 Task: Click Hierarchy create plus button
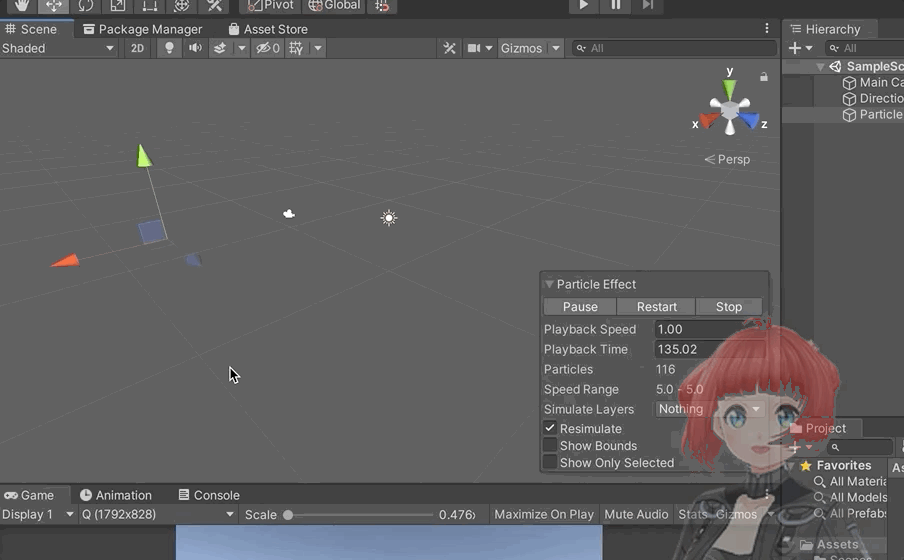pos(794,48)
